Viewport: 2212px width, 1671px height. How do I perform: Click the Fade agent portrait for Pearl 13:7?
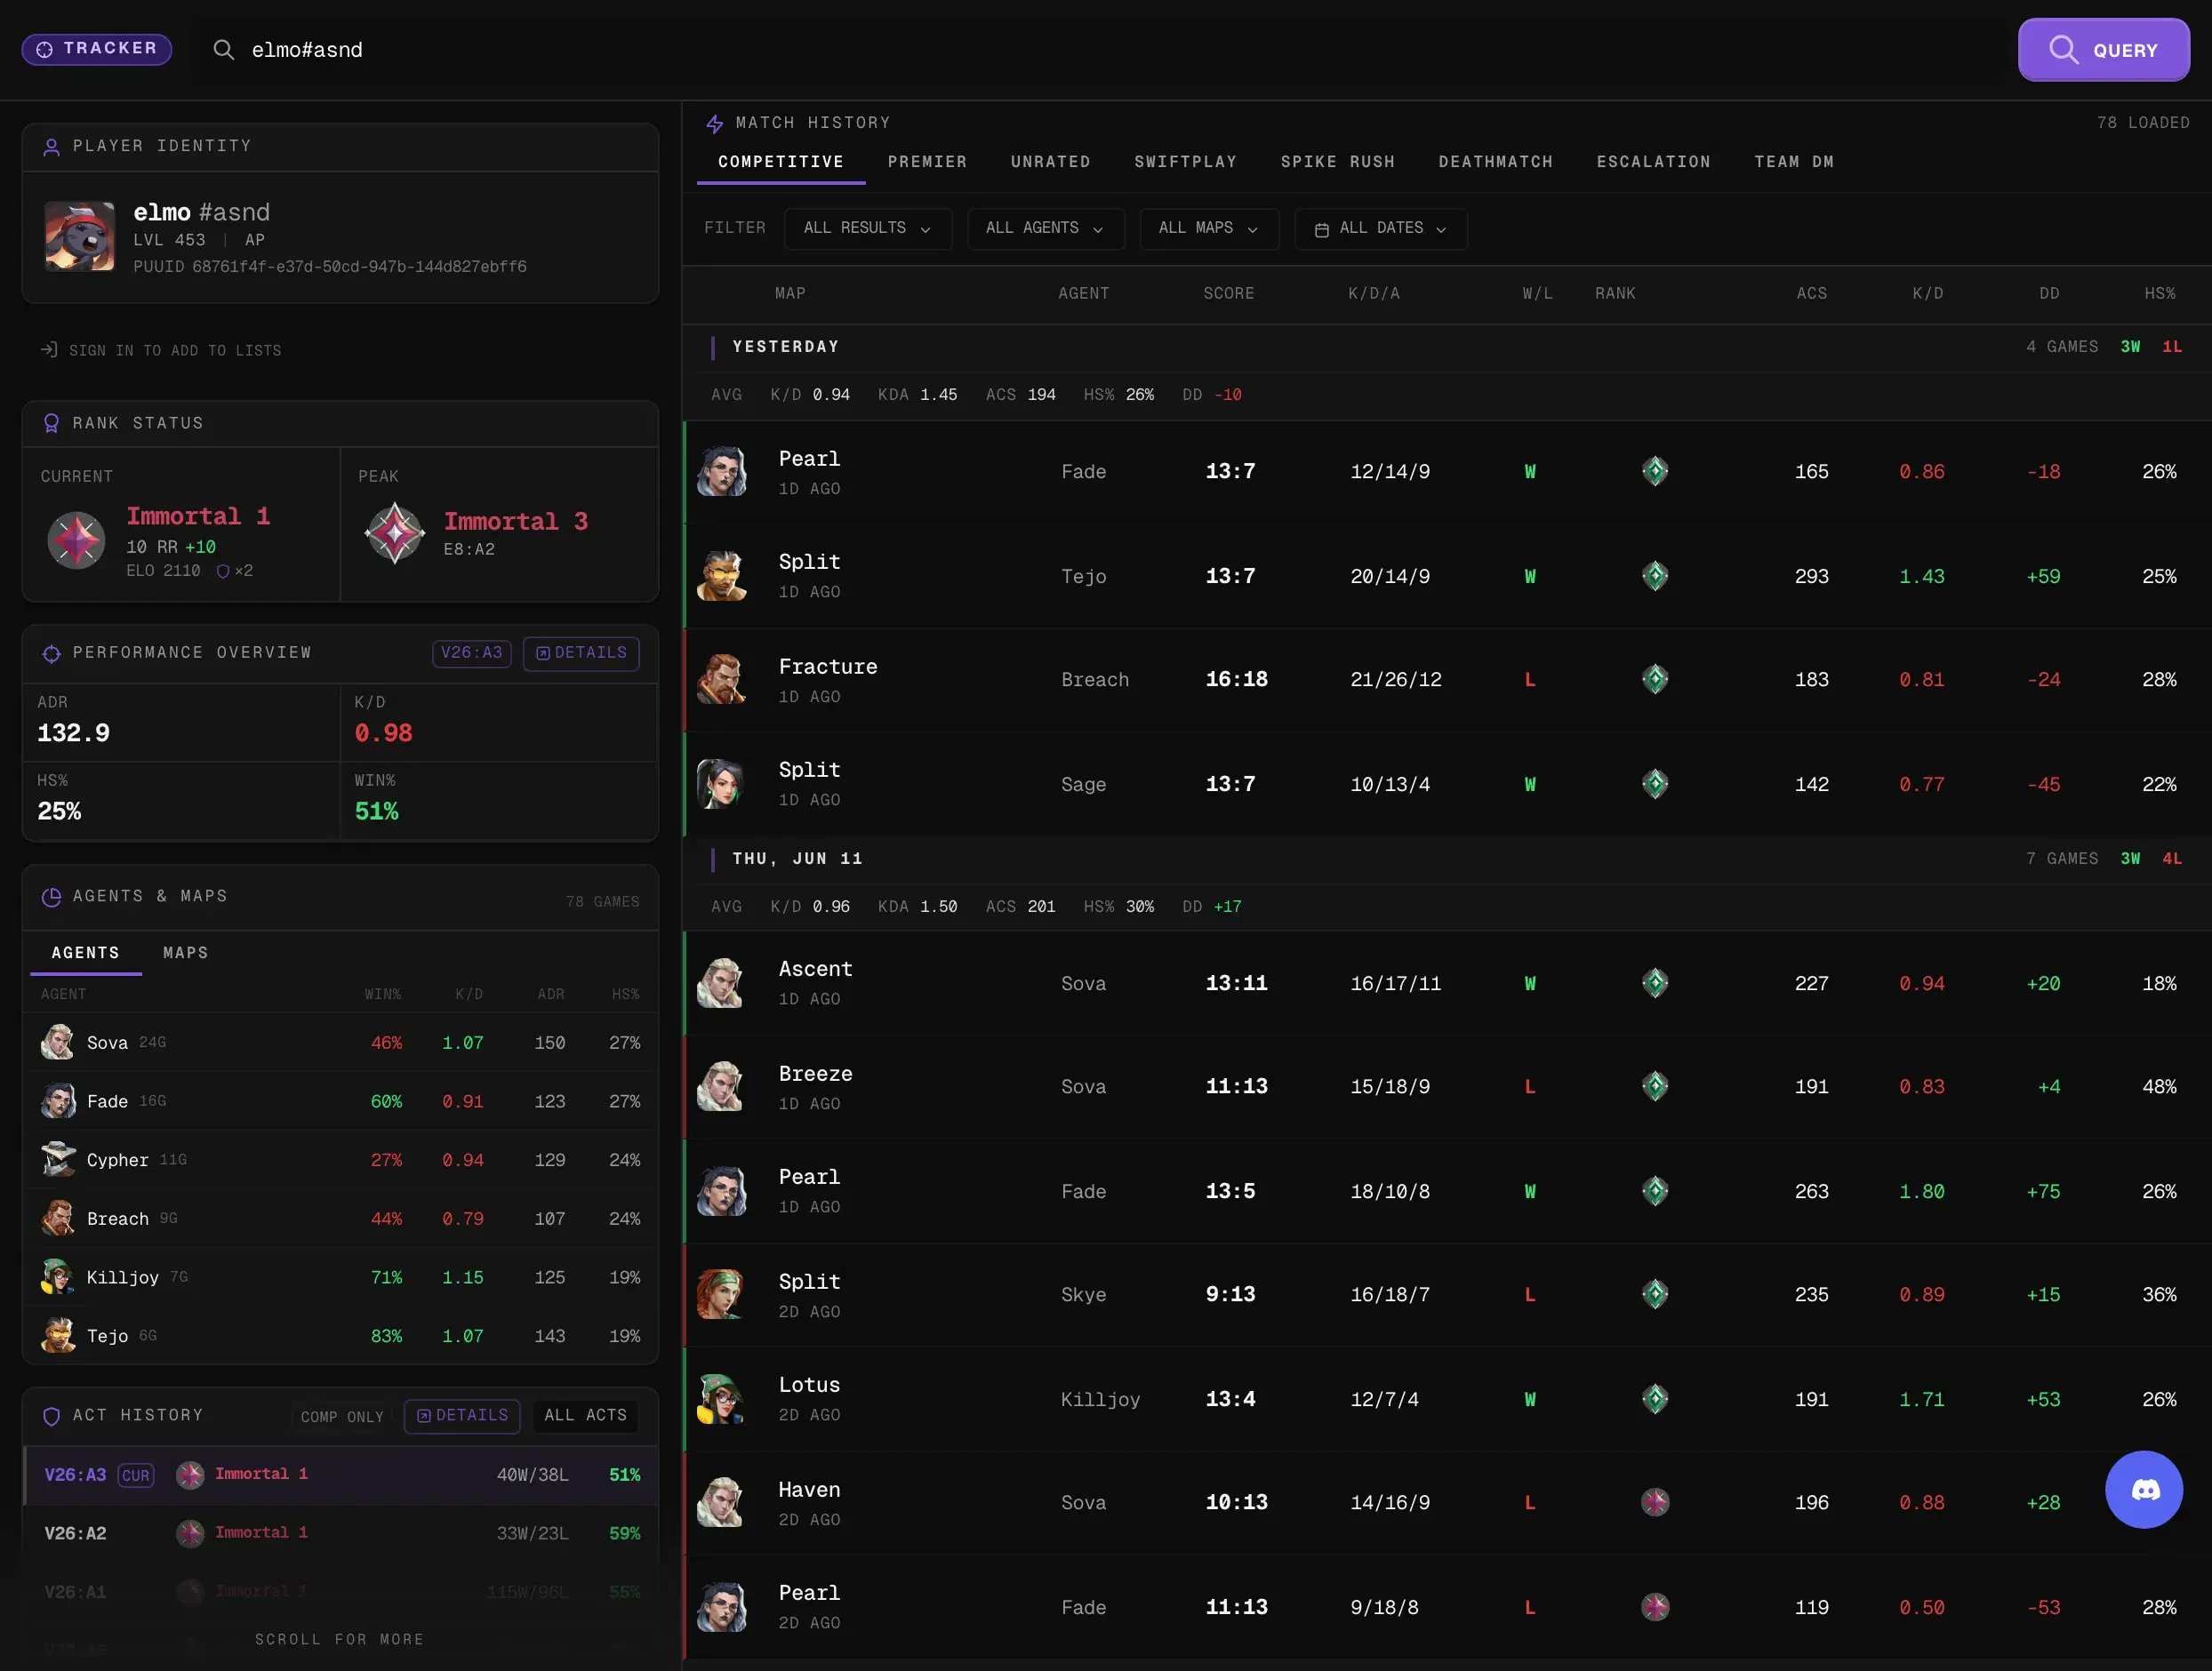(x=721, y=472)
